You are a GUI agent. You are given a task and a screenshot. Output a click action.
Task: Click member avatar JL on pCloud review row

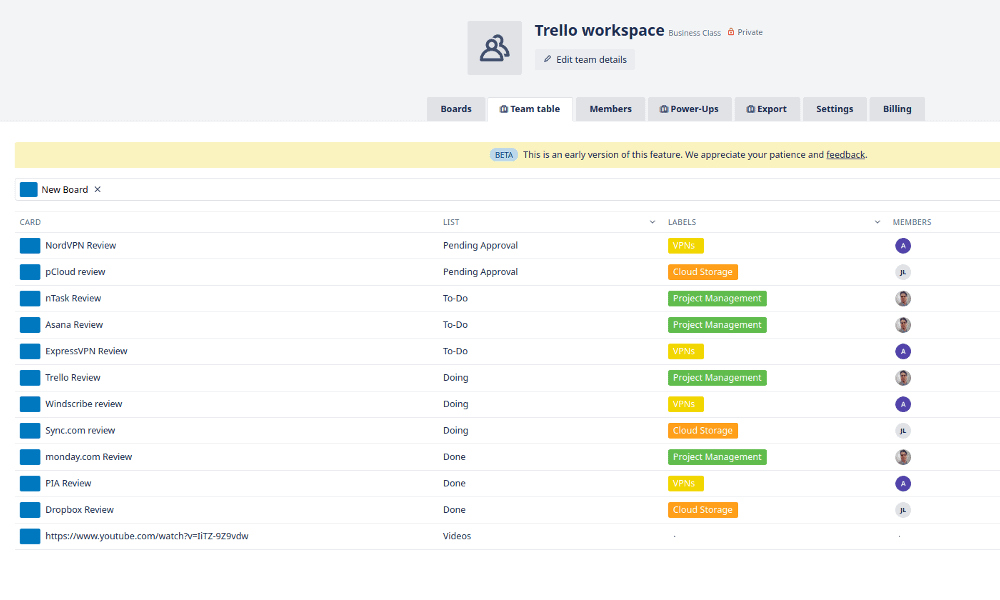[902, 272]
